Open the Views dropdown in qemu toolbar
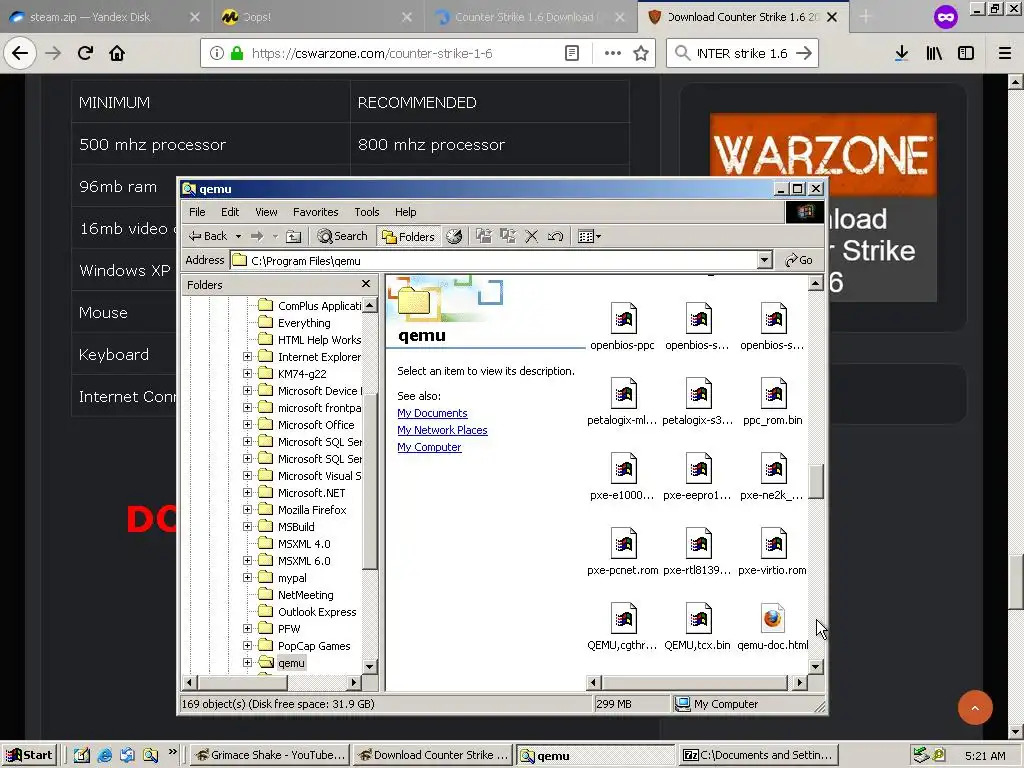The width and height of the screenshot is (1024, 768). [589, 236]
